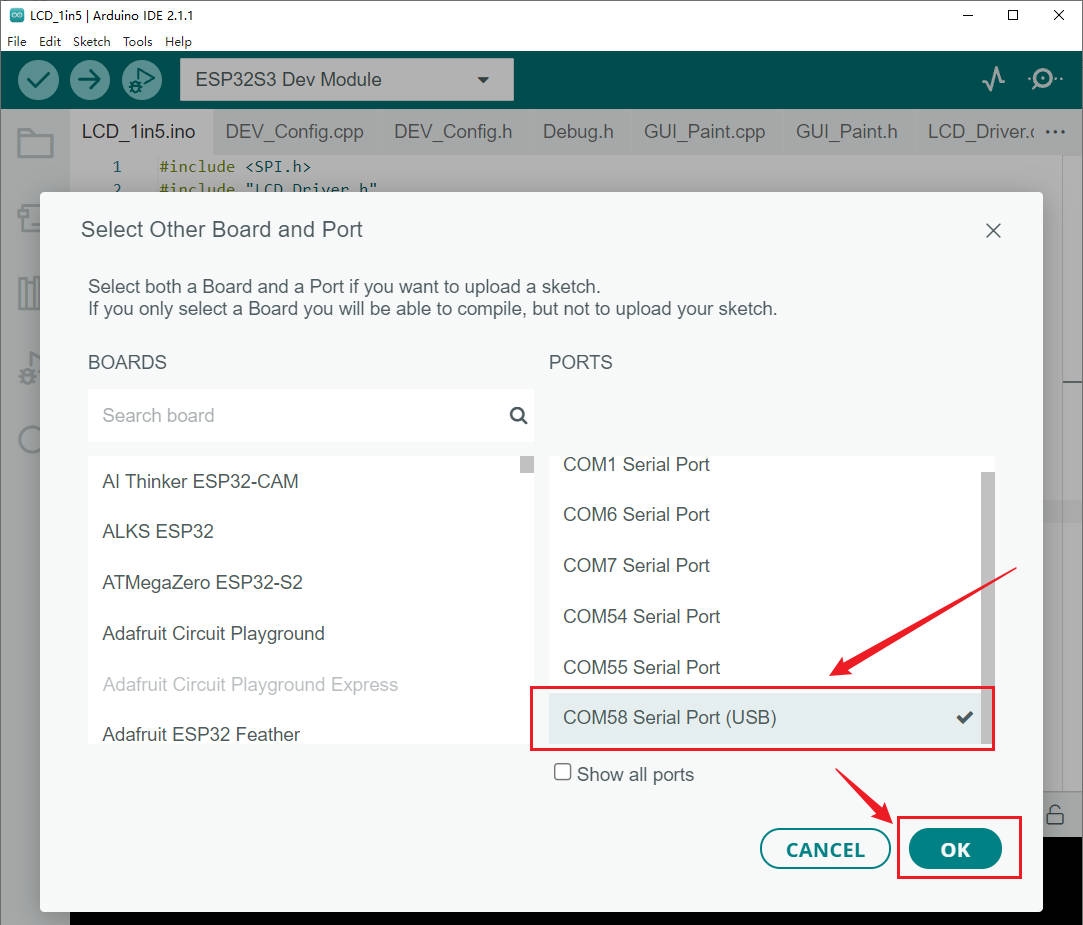Switch to the Debug.h tab

coord(578,131)
